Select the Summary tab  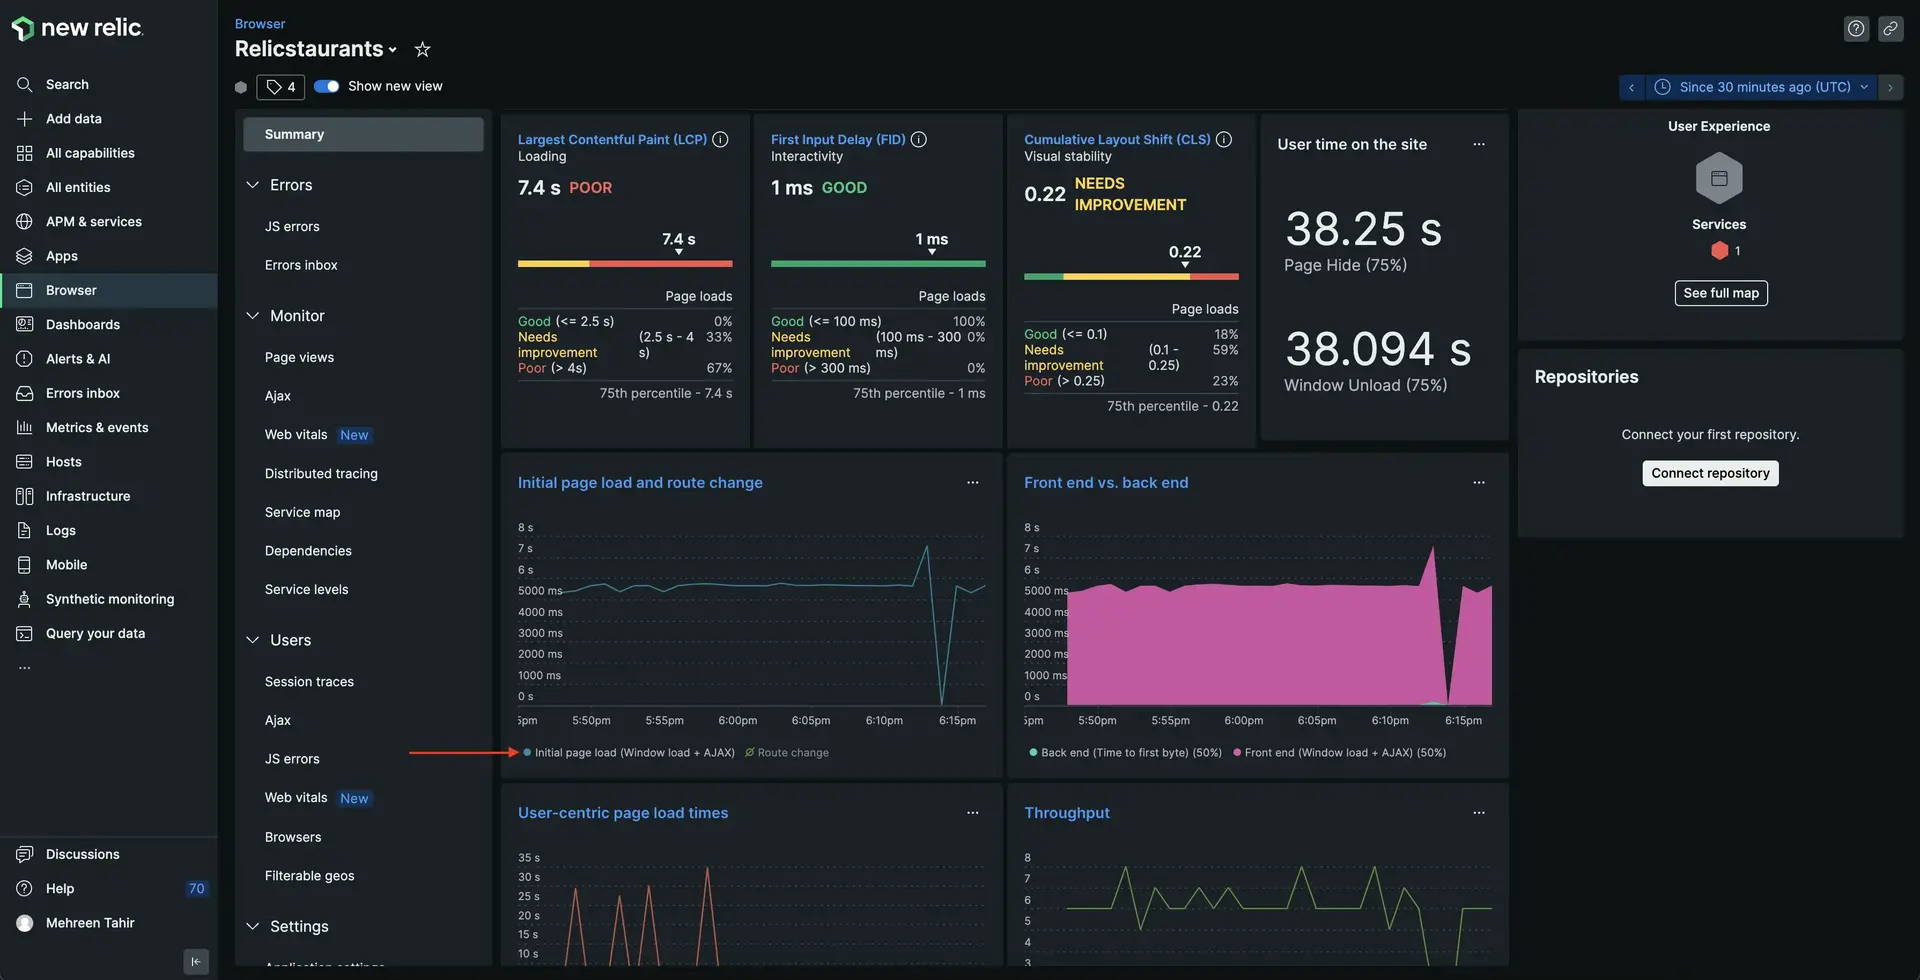pyautogui.click(x=363, y=135)
